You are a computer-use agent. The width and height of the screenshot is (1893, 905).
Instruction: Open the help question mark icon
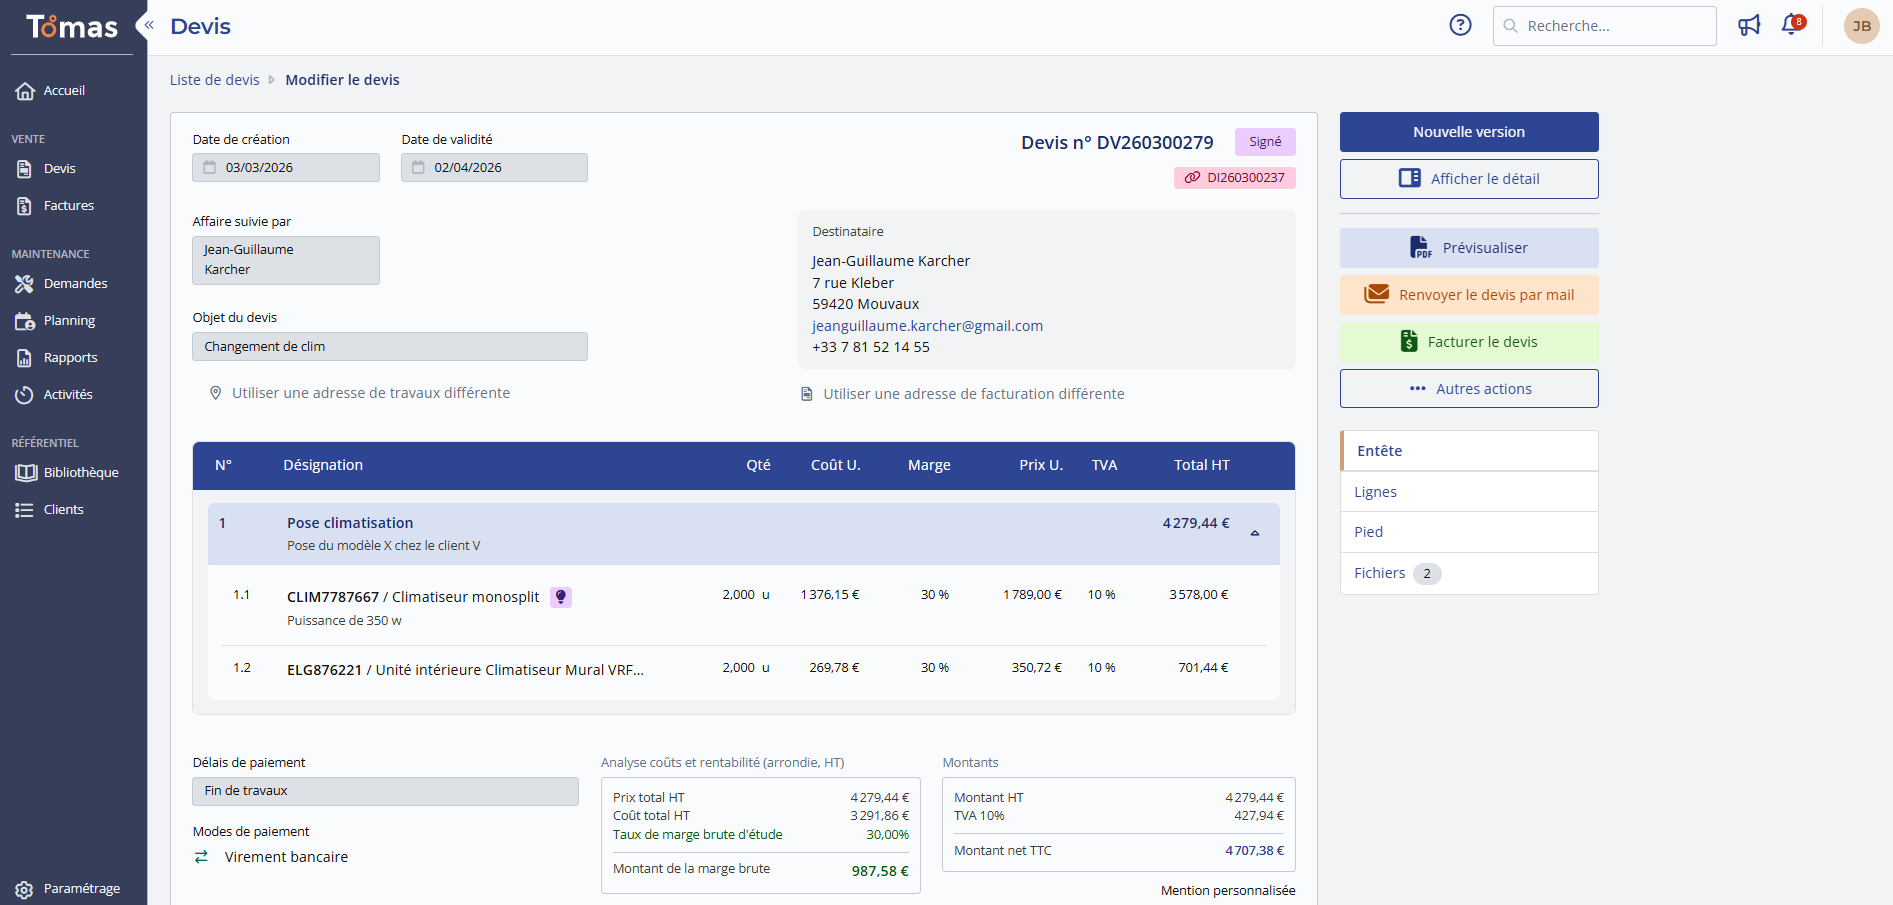pyautogui.click(x=1460, y=25)
